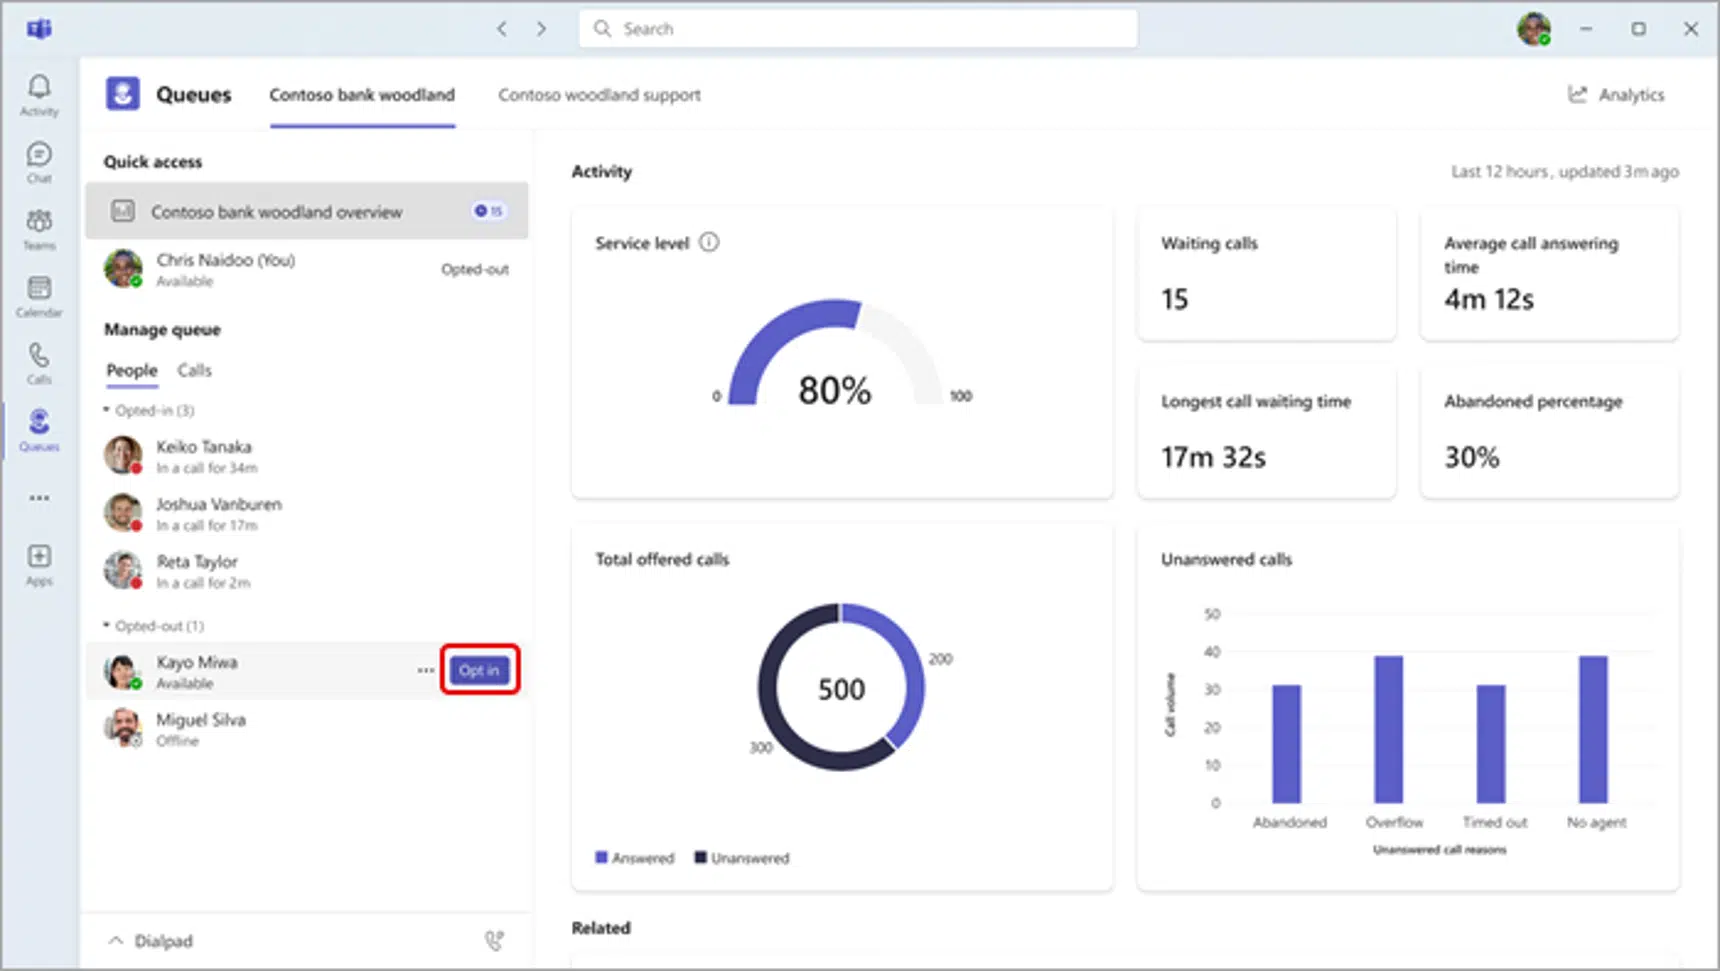1720x976 pixels.
Task: Navigate forward with right arrow
Action: click(541, 29)
